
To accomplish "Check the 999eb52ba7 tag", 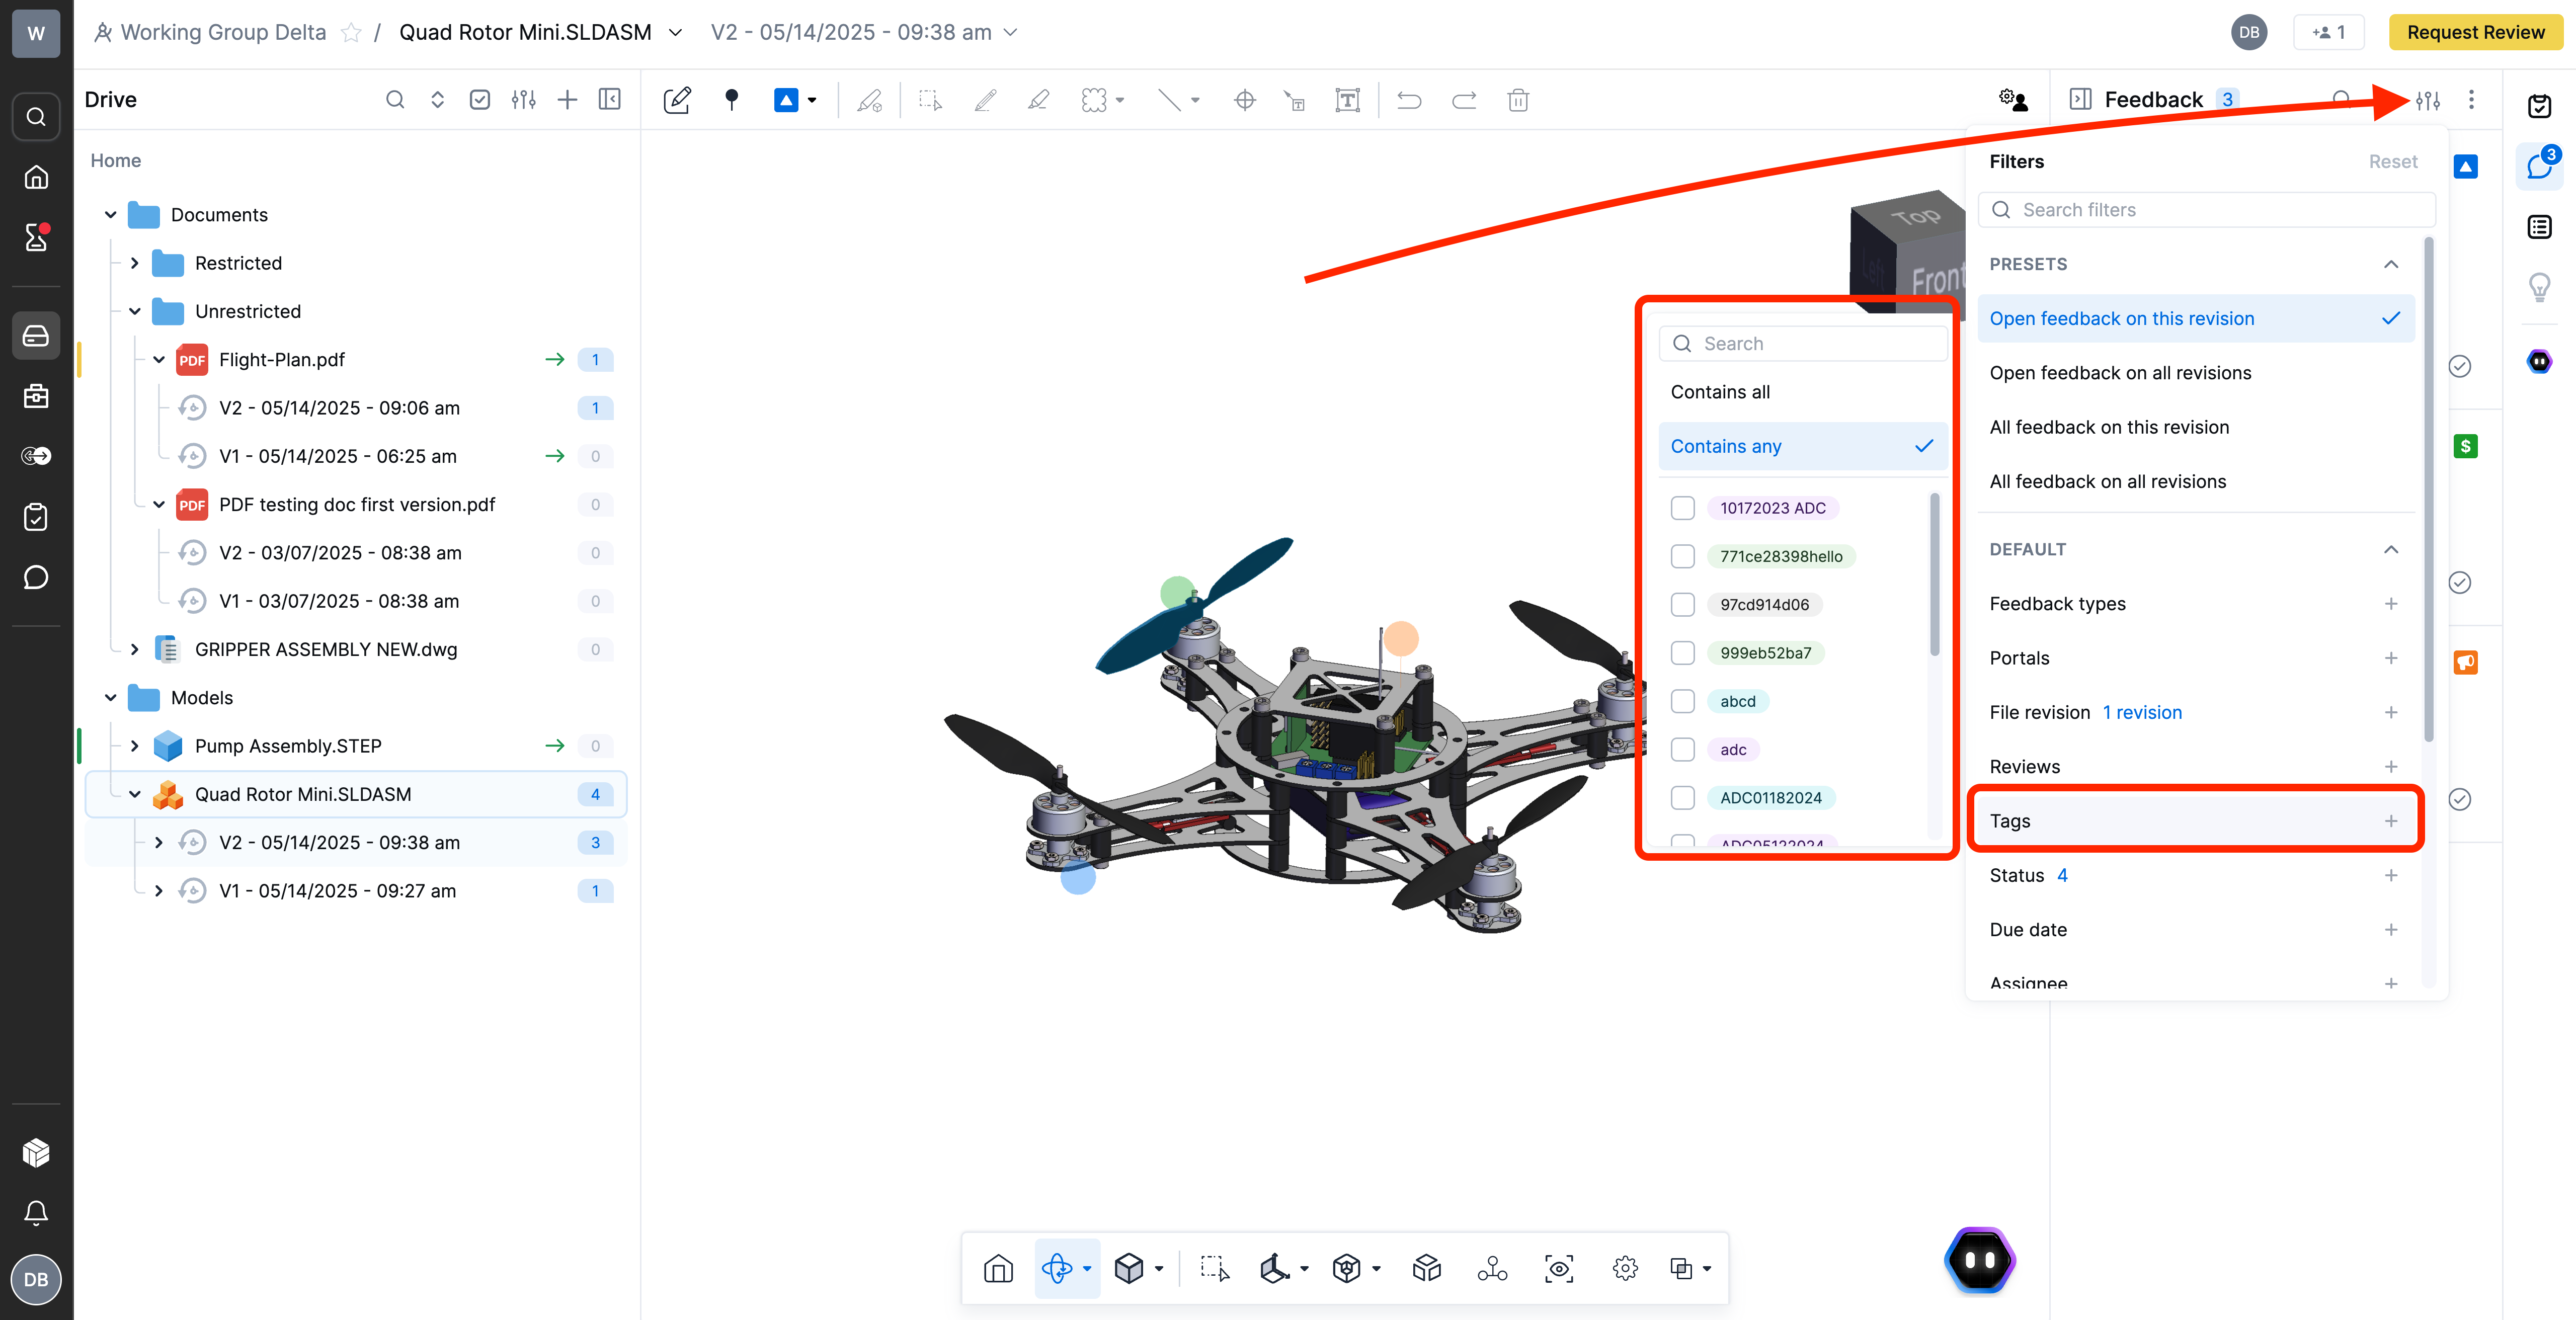I will coord(1683,653).
